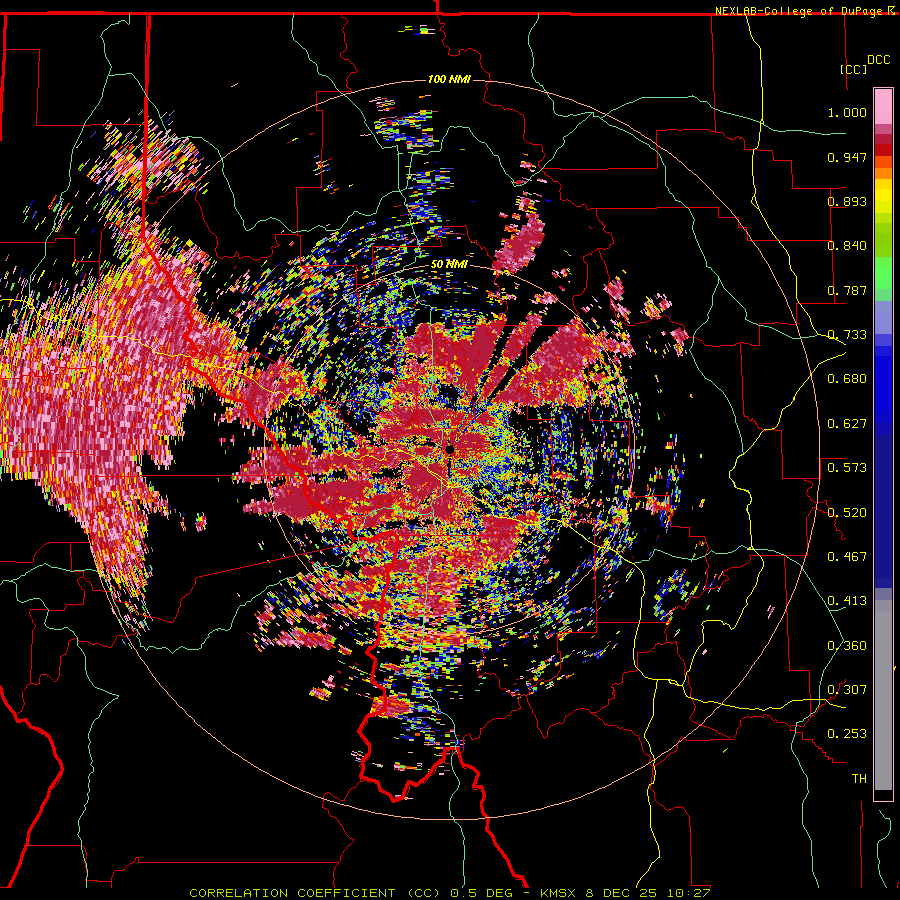Click the 1.000 scale value

[x=847, y=112]
